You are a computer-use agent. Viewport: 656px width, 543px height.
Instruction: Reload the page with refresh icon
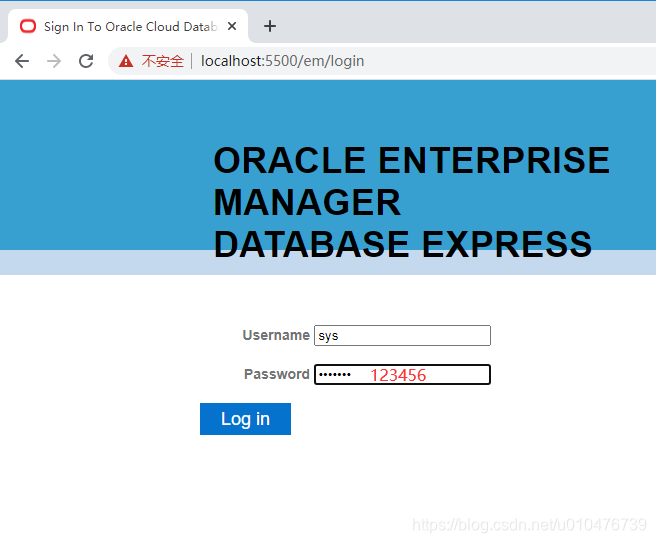(86, 61)
